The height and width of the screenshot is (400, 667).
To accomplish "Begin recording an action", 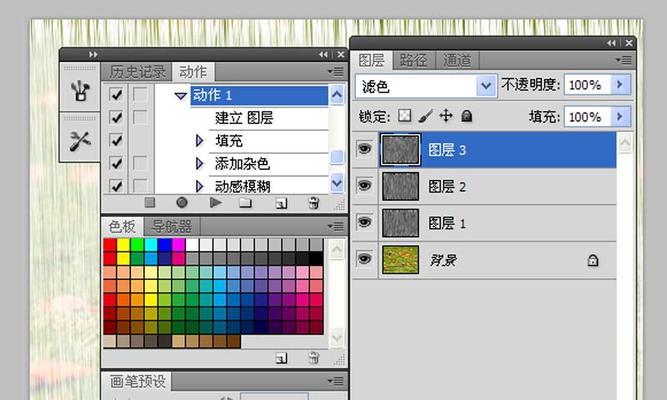I will tap(182, 203).
